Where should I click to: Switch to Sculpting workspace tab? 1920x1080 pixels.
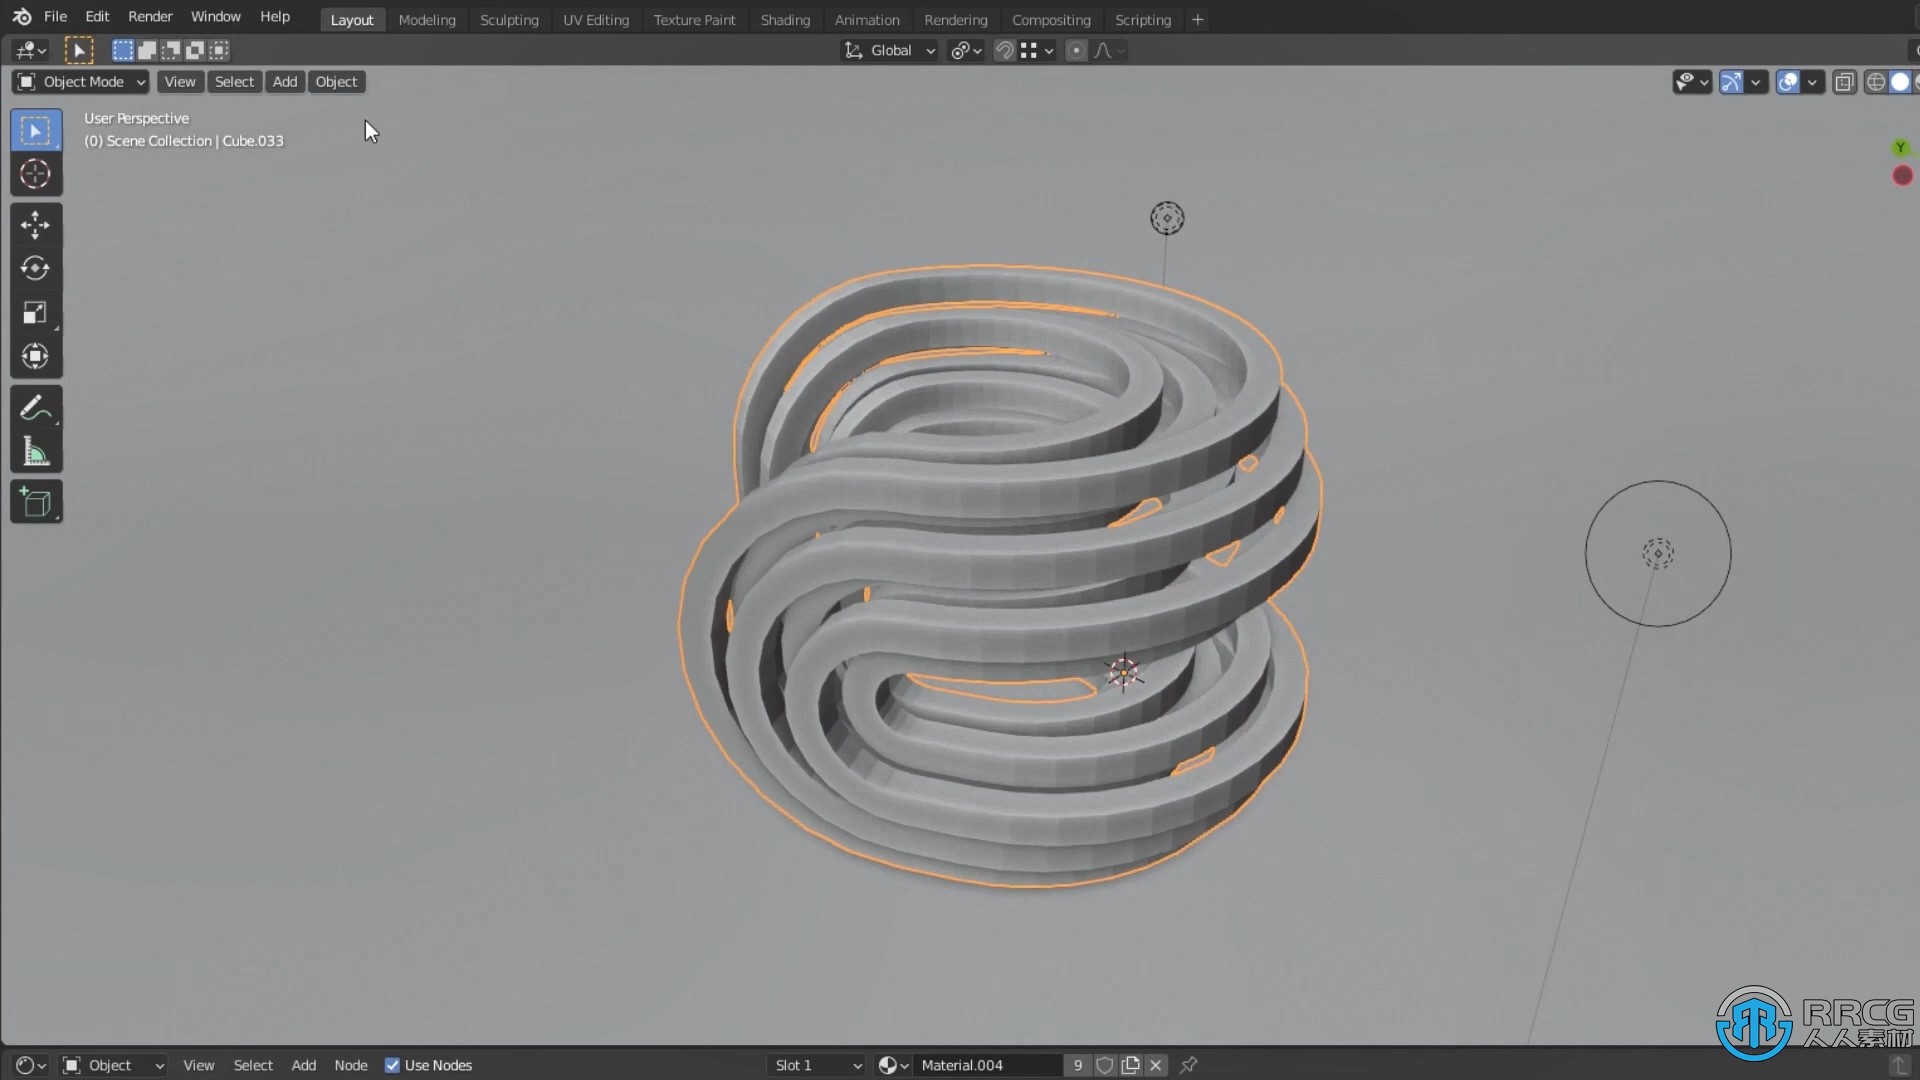click(x=508, y=18)
